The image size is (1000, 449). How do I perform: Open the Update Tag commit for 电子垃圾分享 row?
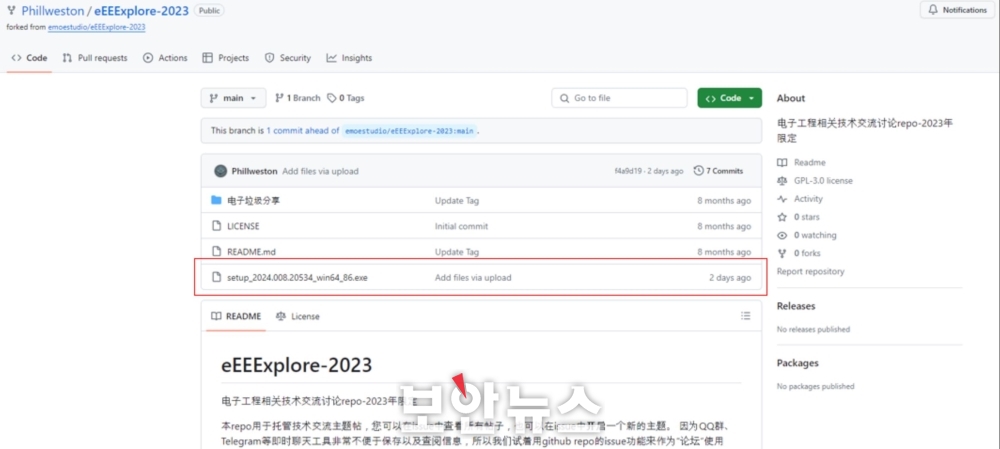[x=457, y=200]
